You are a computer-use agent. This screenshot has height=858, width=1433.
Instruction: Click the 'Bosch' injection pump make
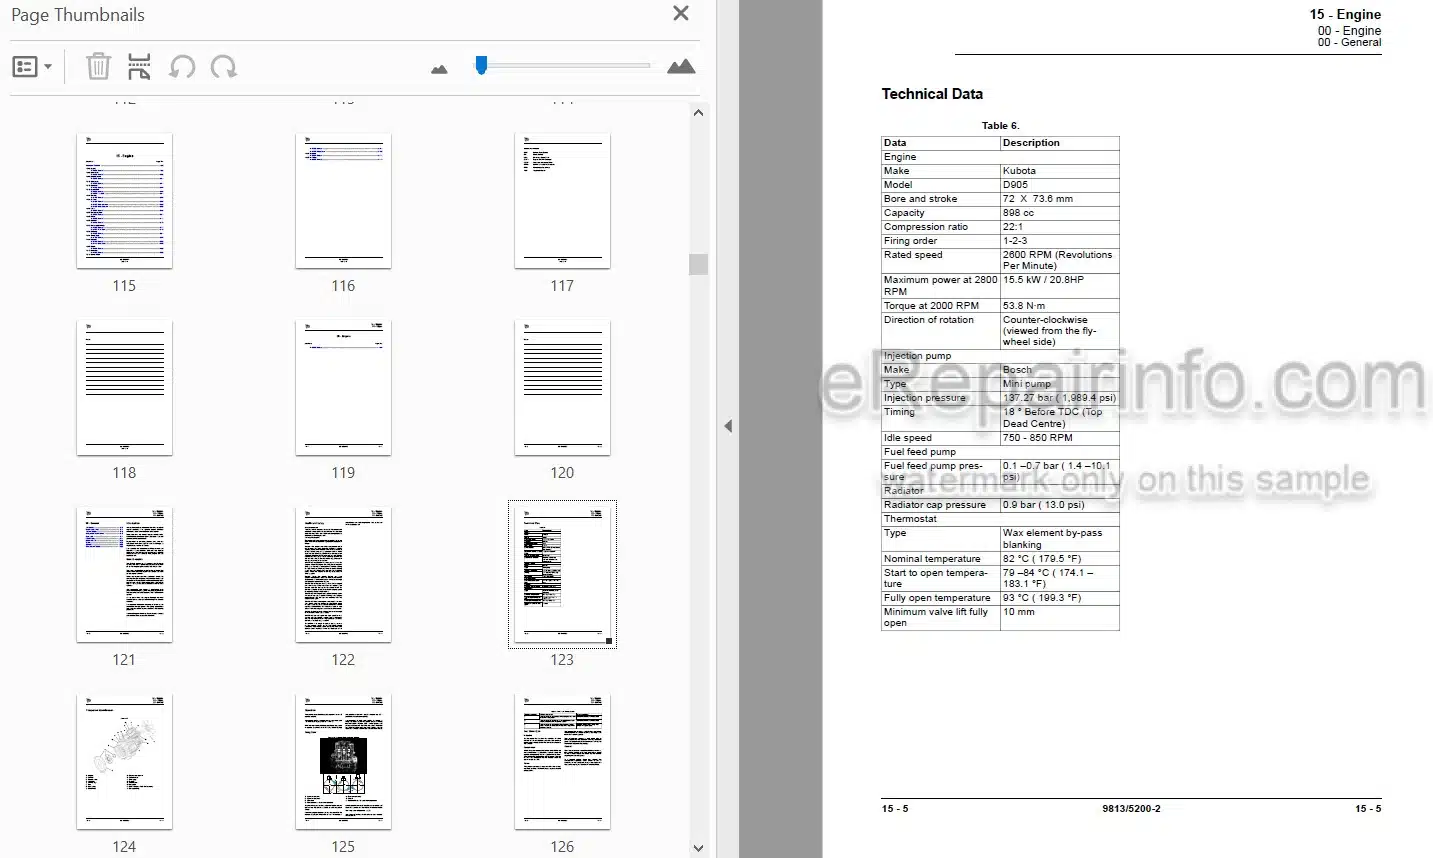tap(1017, 370)
